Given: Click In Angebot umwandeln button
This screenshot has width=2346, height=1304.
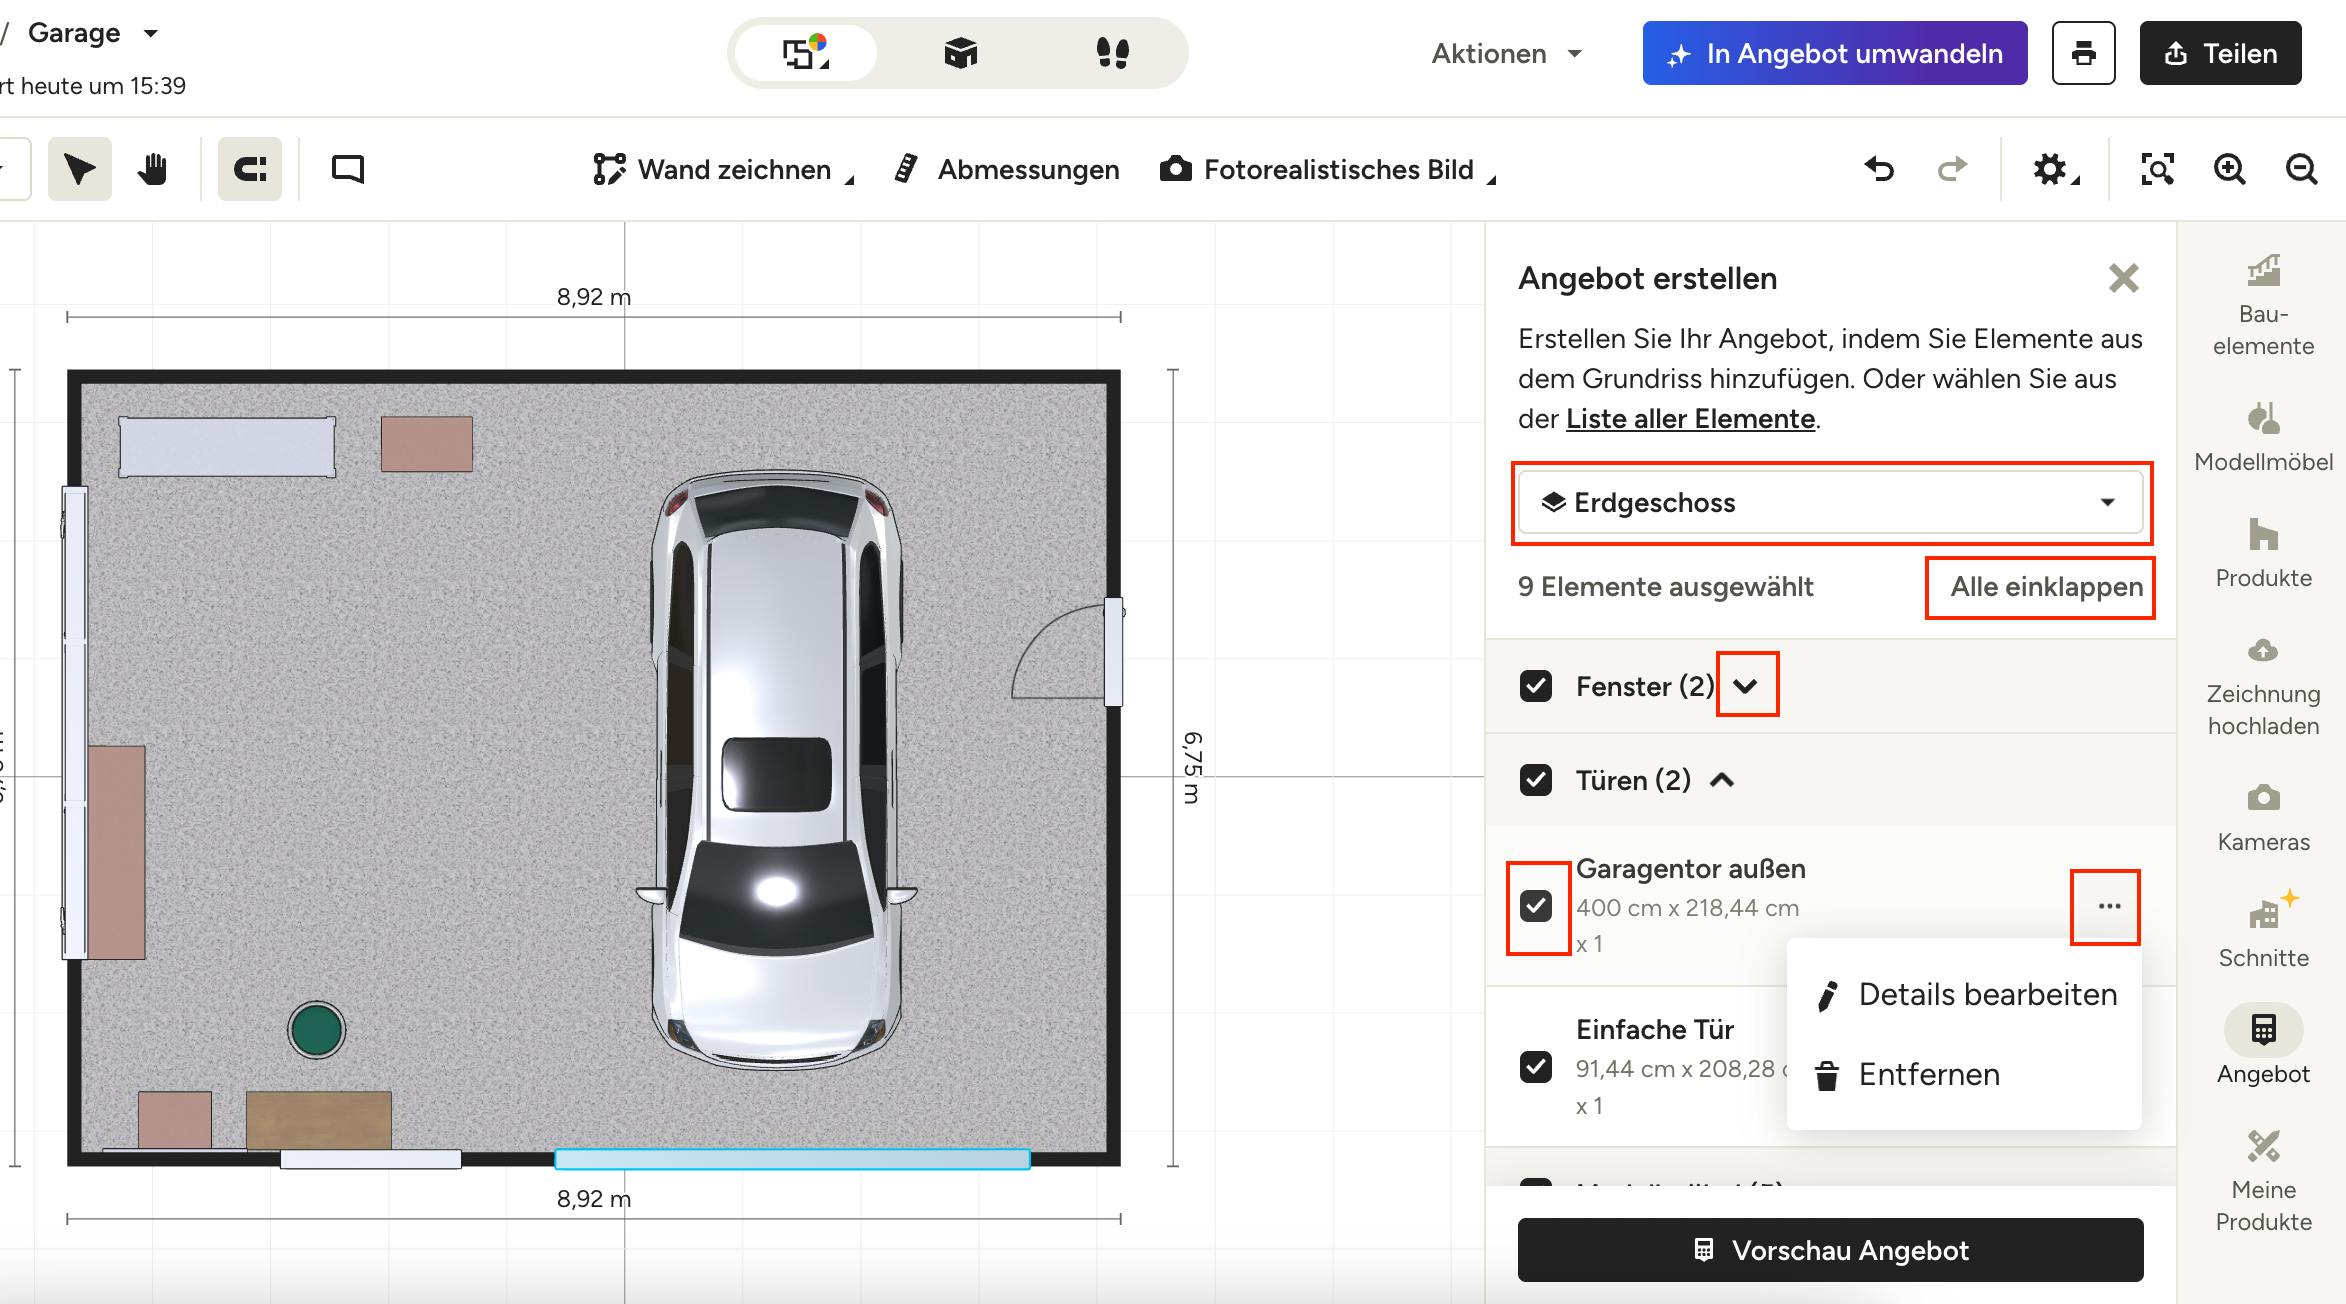Looking at the screenshot, I should 1835,53.
